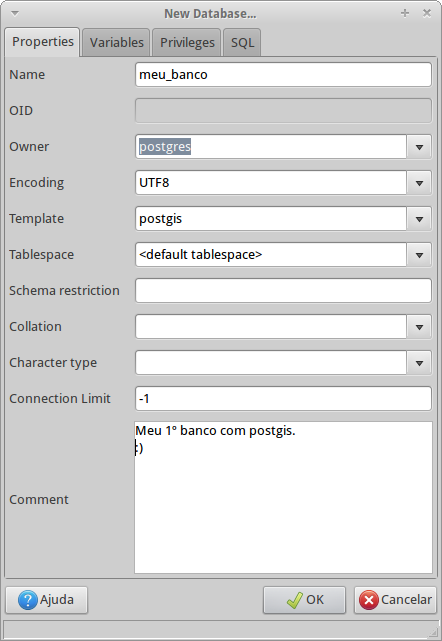This screenshot has height=641, width=442.
Task: Click inside the Comment text area
Action: click(x=283, y=498)
